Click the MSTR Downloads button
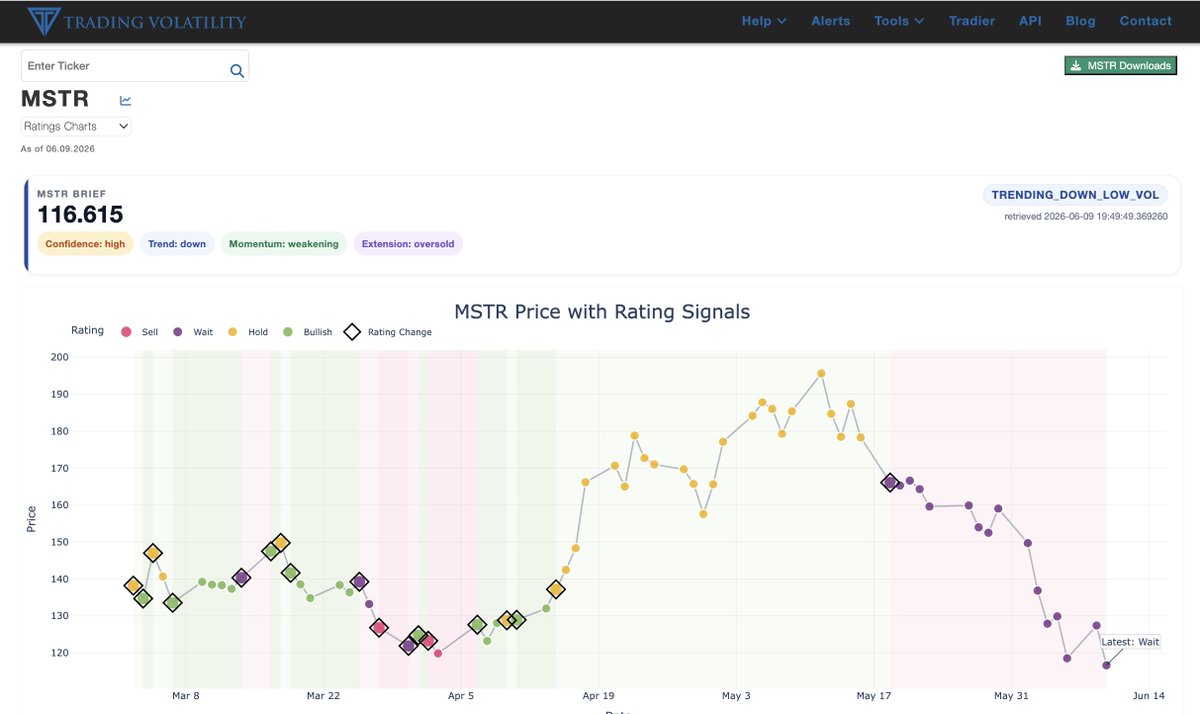This screenshot has height=714, width=1200. 1120,66
